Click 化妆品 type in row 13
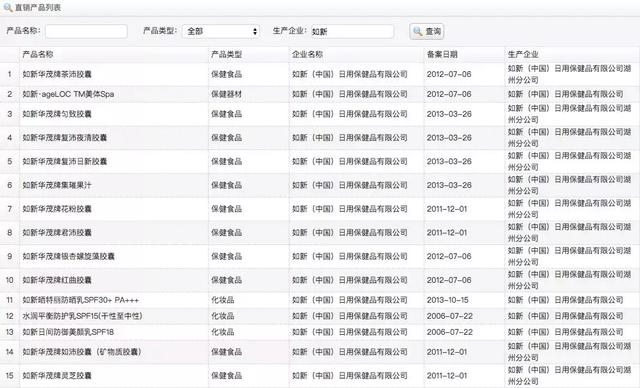Viewport: 640px width, 388px height. (222, 332)
